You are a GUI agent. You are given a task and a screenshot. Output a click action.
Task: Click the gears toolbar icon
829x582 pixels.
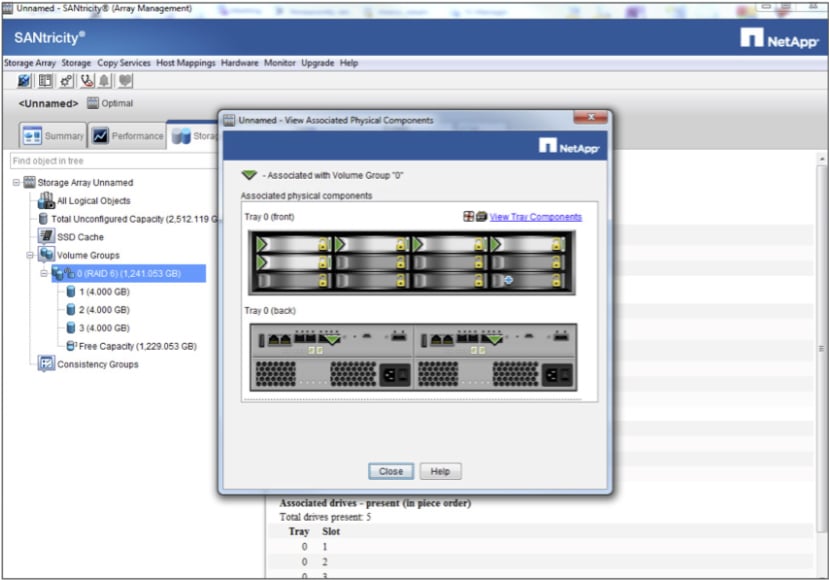pyautogui.click(x=66, y=81)
